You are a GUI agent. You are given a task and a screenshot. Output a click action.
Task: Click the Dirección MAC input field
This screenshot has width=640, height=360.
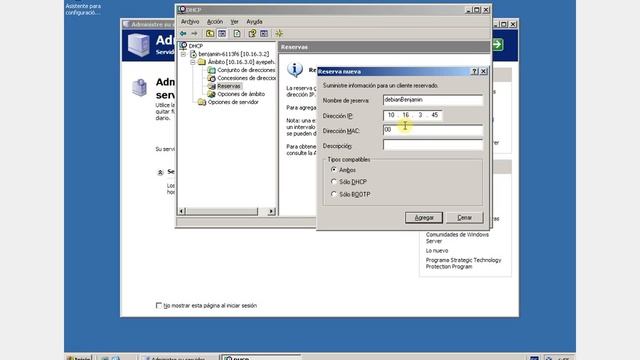point(433,130)
